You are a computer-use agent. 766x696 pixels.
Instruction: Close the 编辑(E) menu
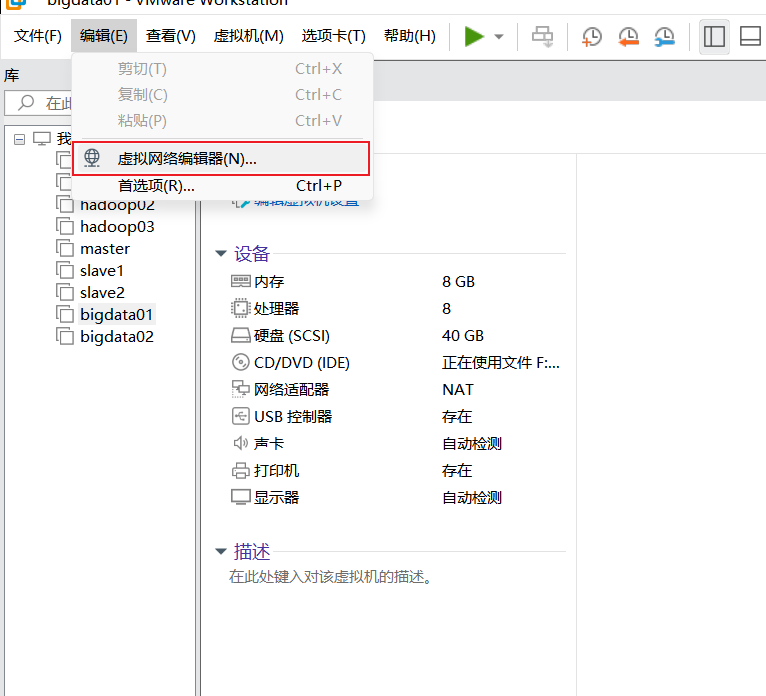[x=104, y=36]
